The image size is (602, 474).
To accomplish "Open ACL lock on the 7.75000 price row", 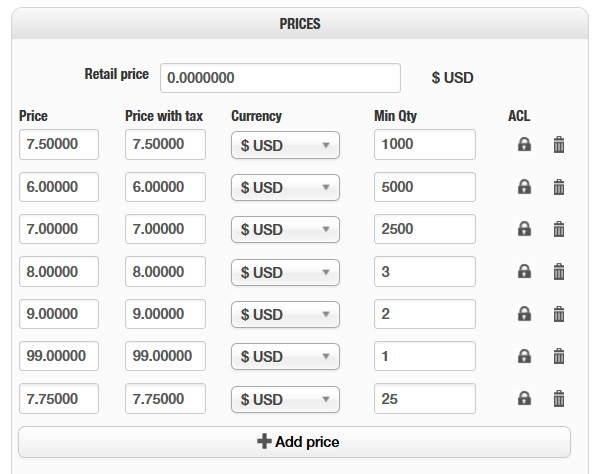I will pyautogui.click(x=524, y=398).
